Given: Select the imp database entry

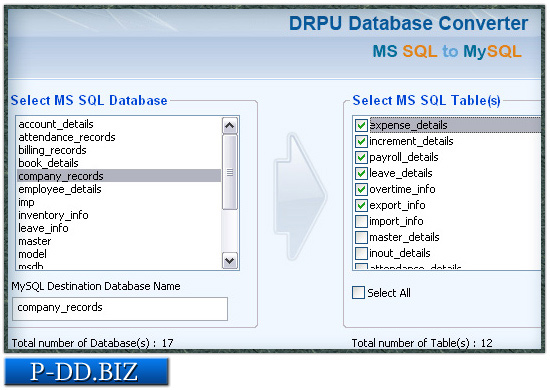Looking at the screenshot, I should [119, 202].
